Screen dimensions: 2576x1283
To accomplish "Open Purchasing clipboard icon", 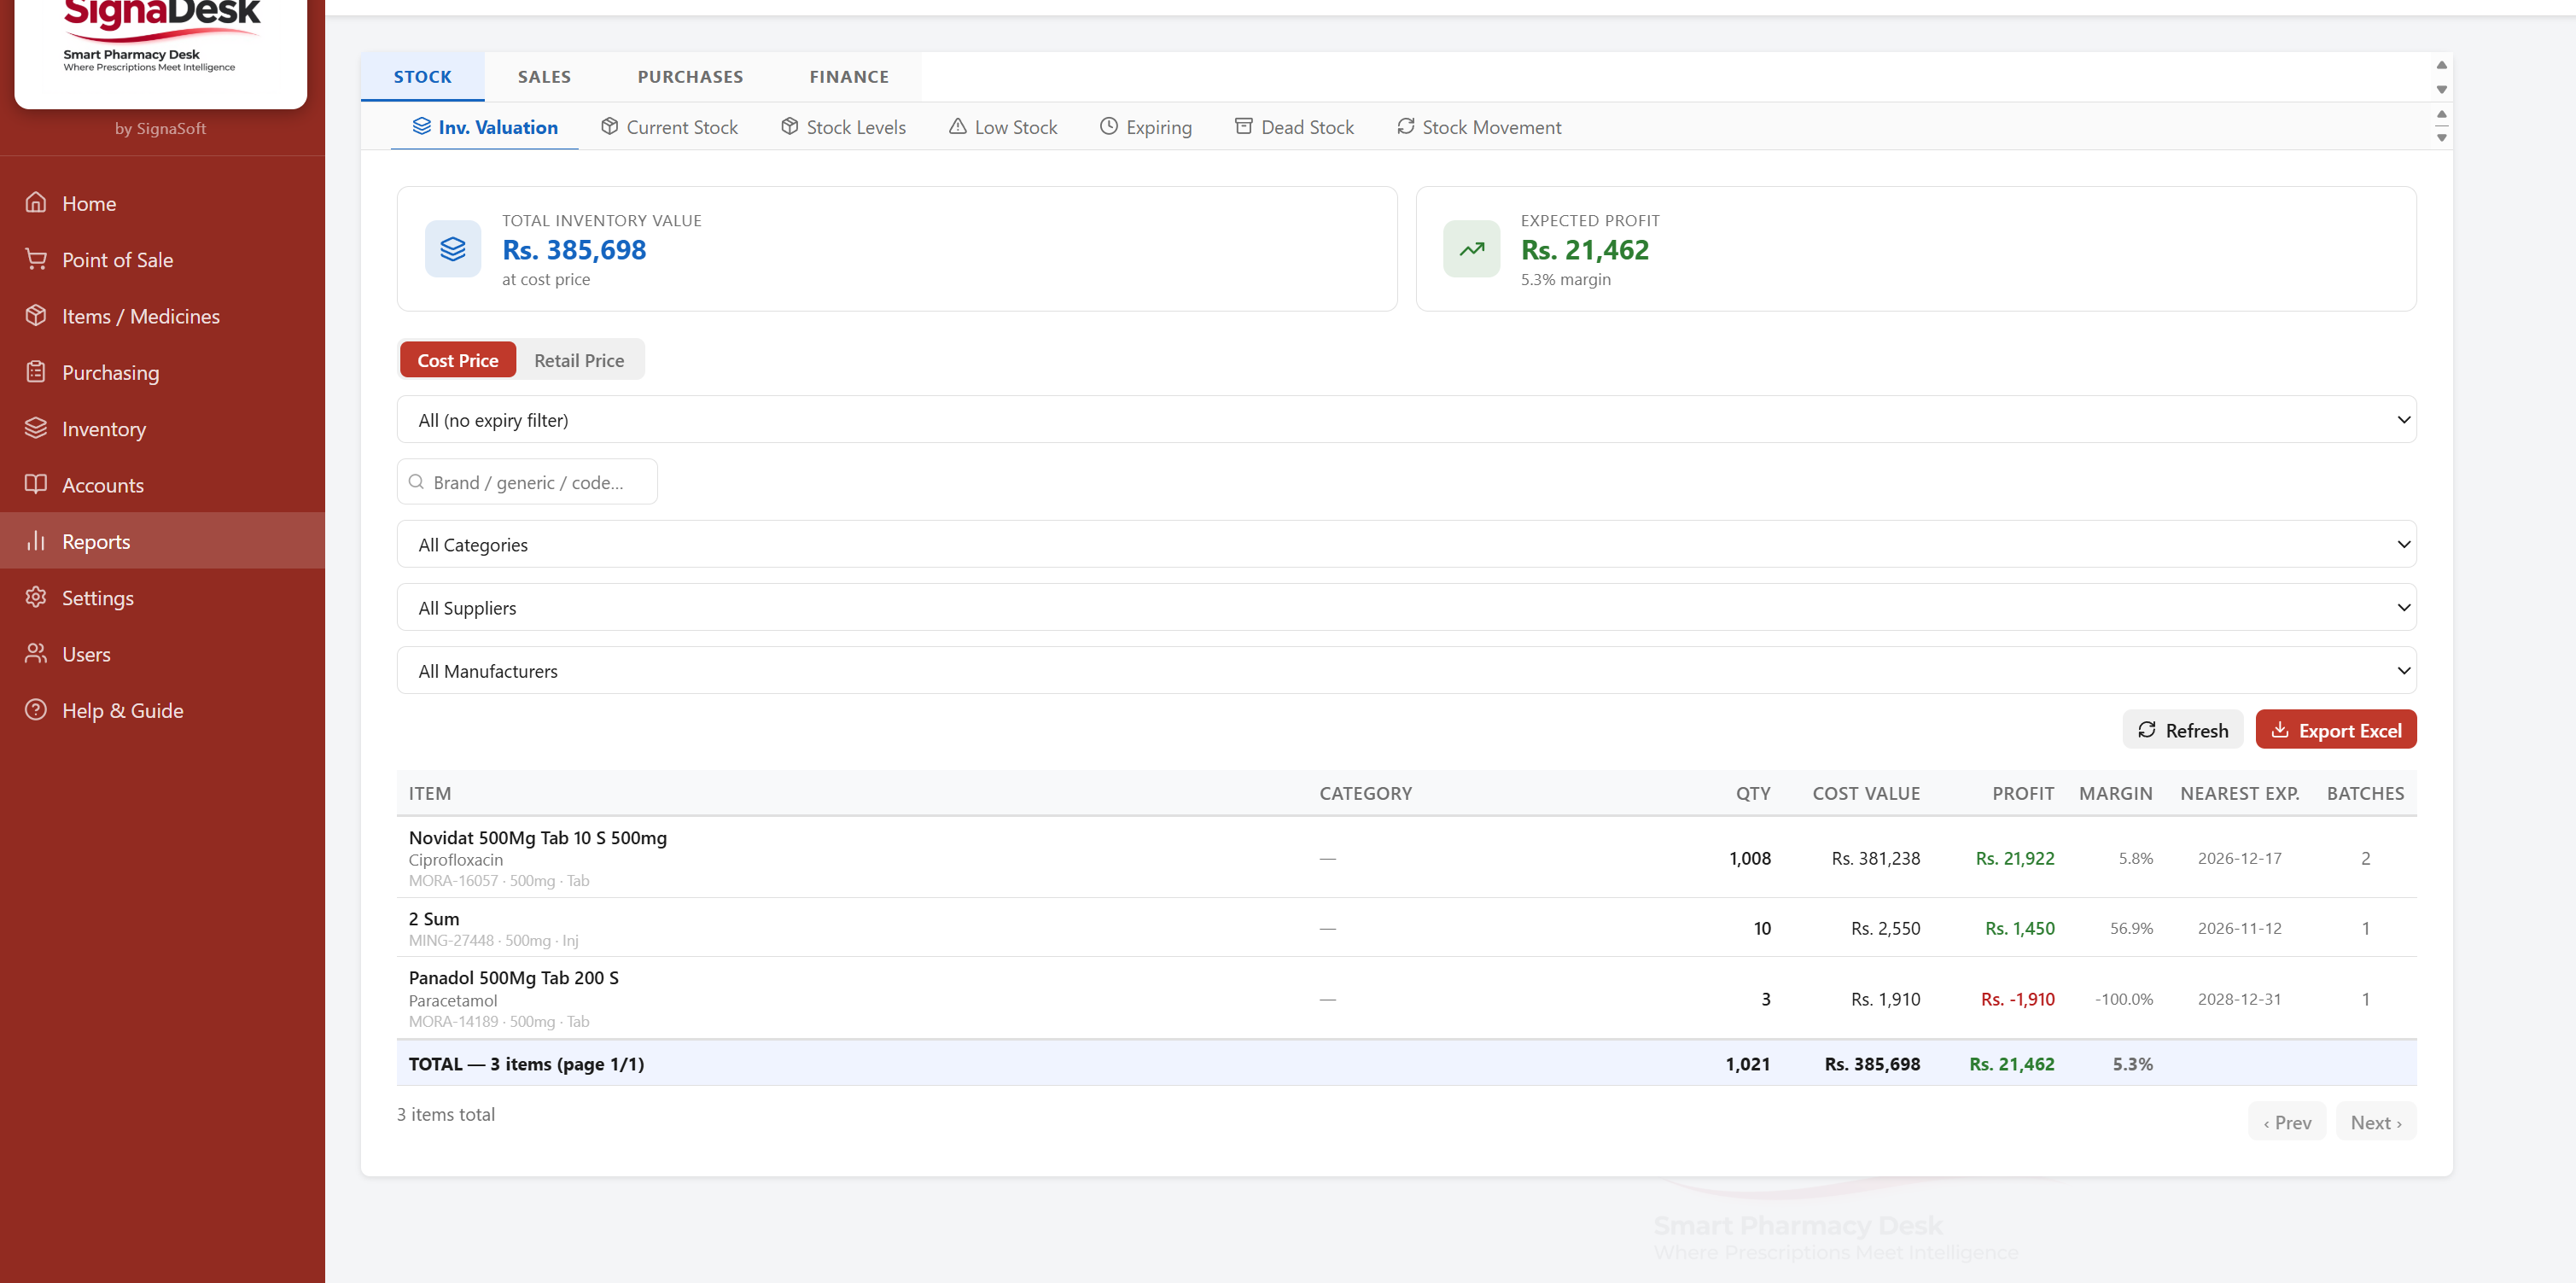I will tap(36, 372).
